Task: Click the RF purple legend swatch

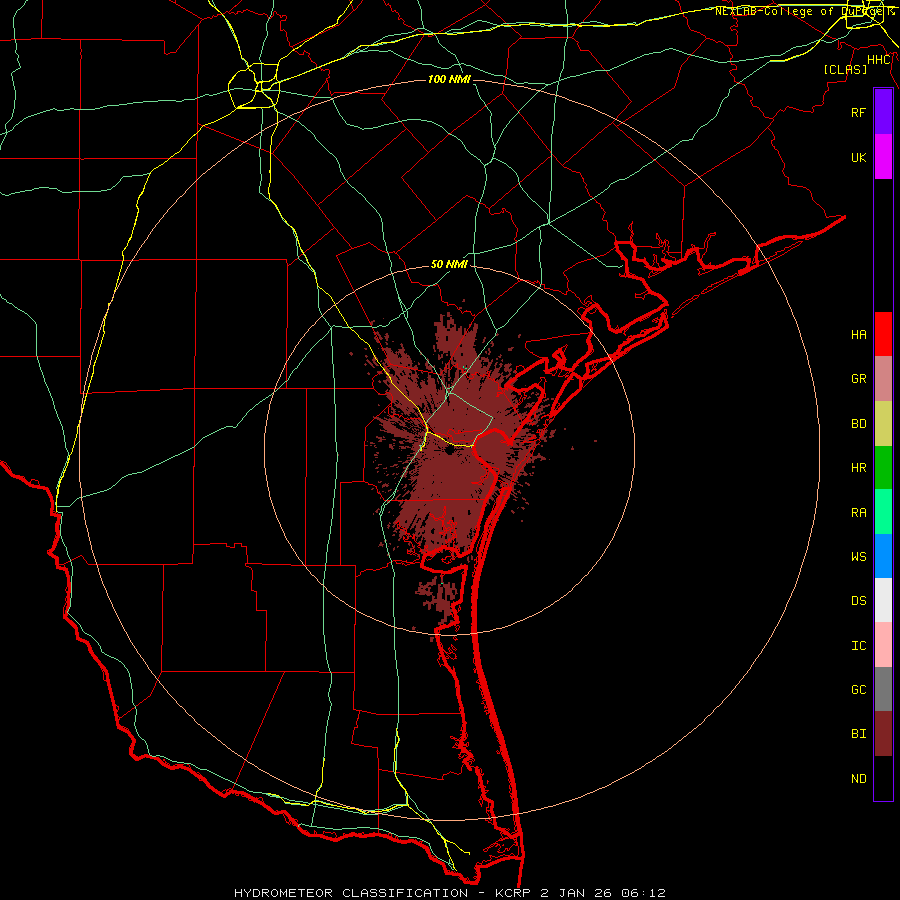Action: click(883, 112)
